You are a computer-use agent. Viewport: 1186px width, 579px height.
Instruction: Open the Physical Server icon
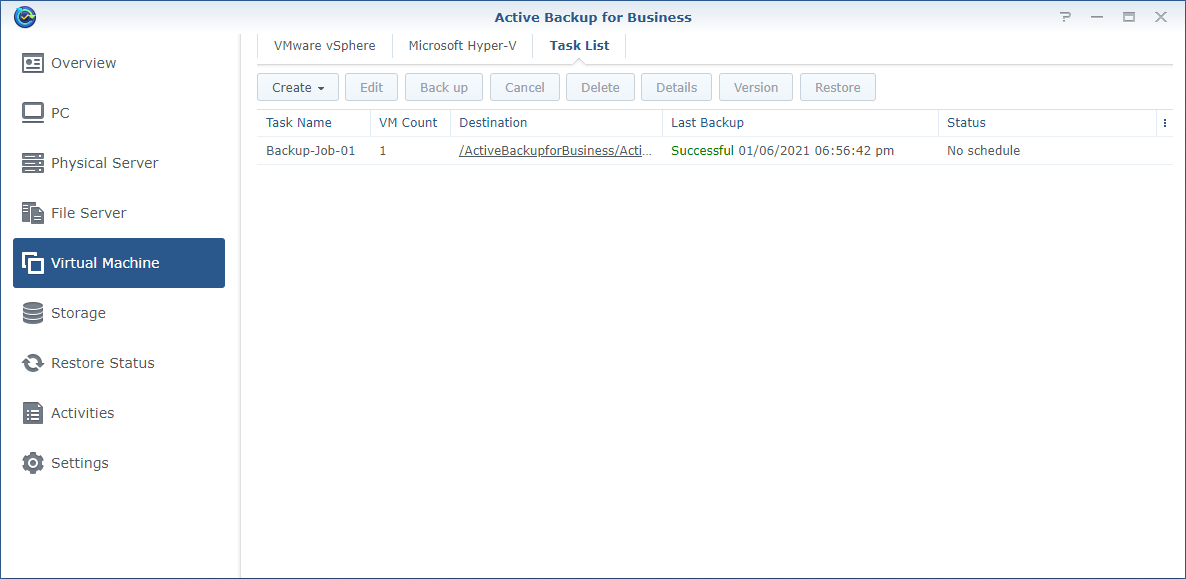[x=33, y=163]
